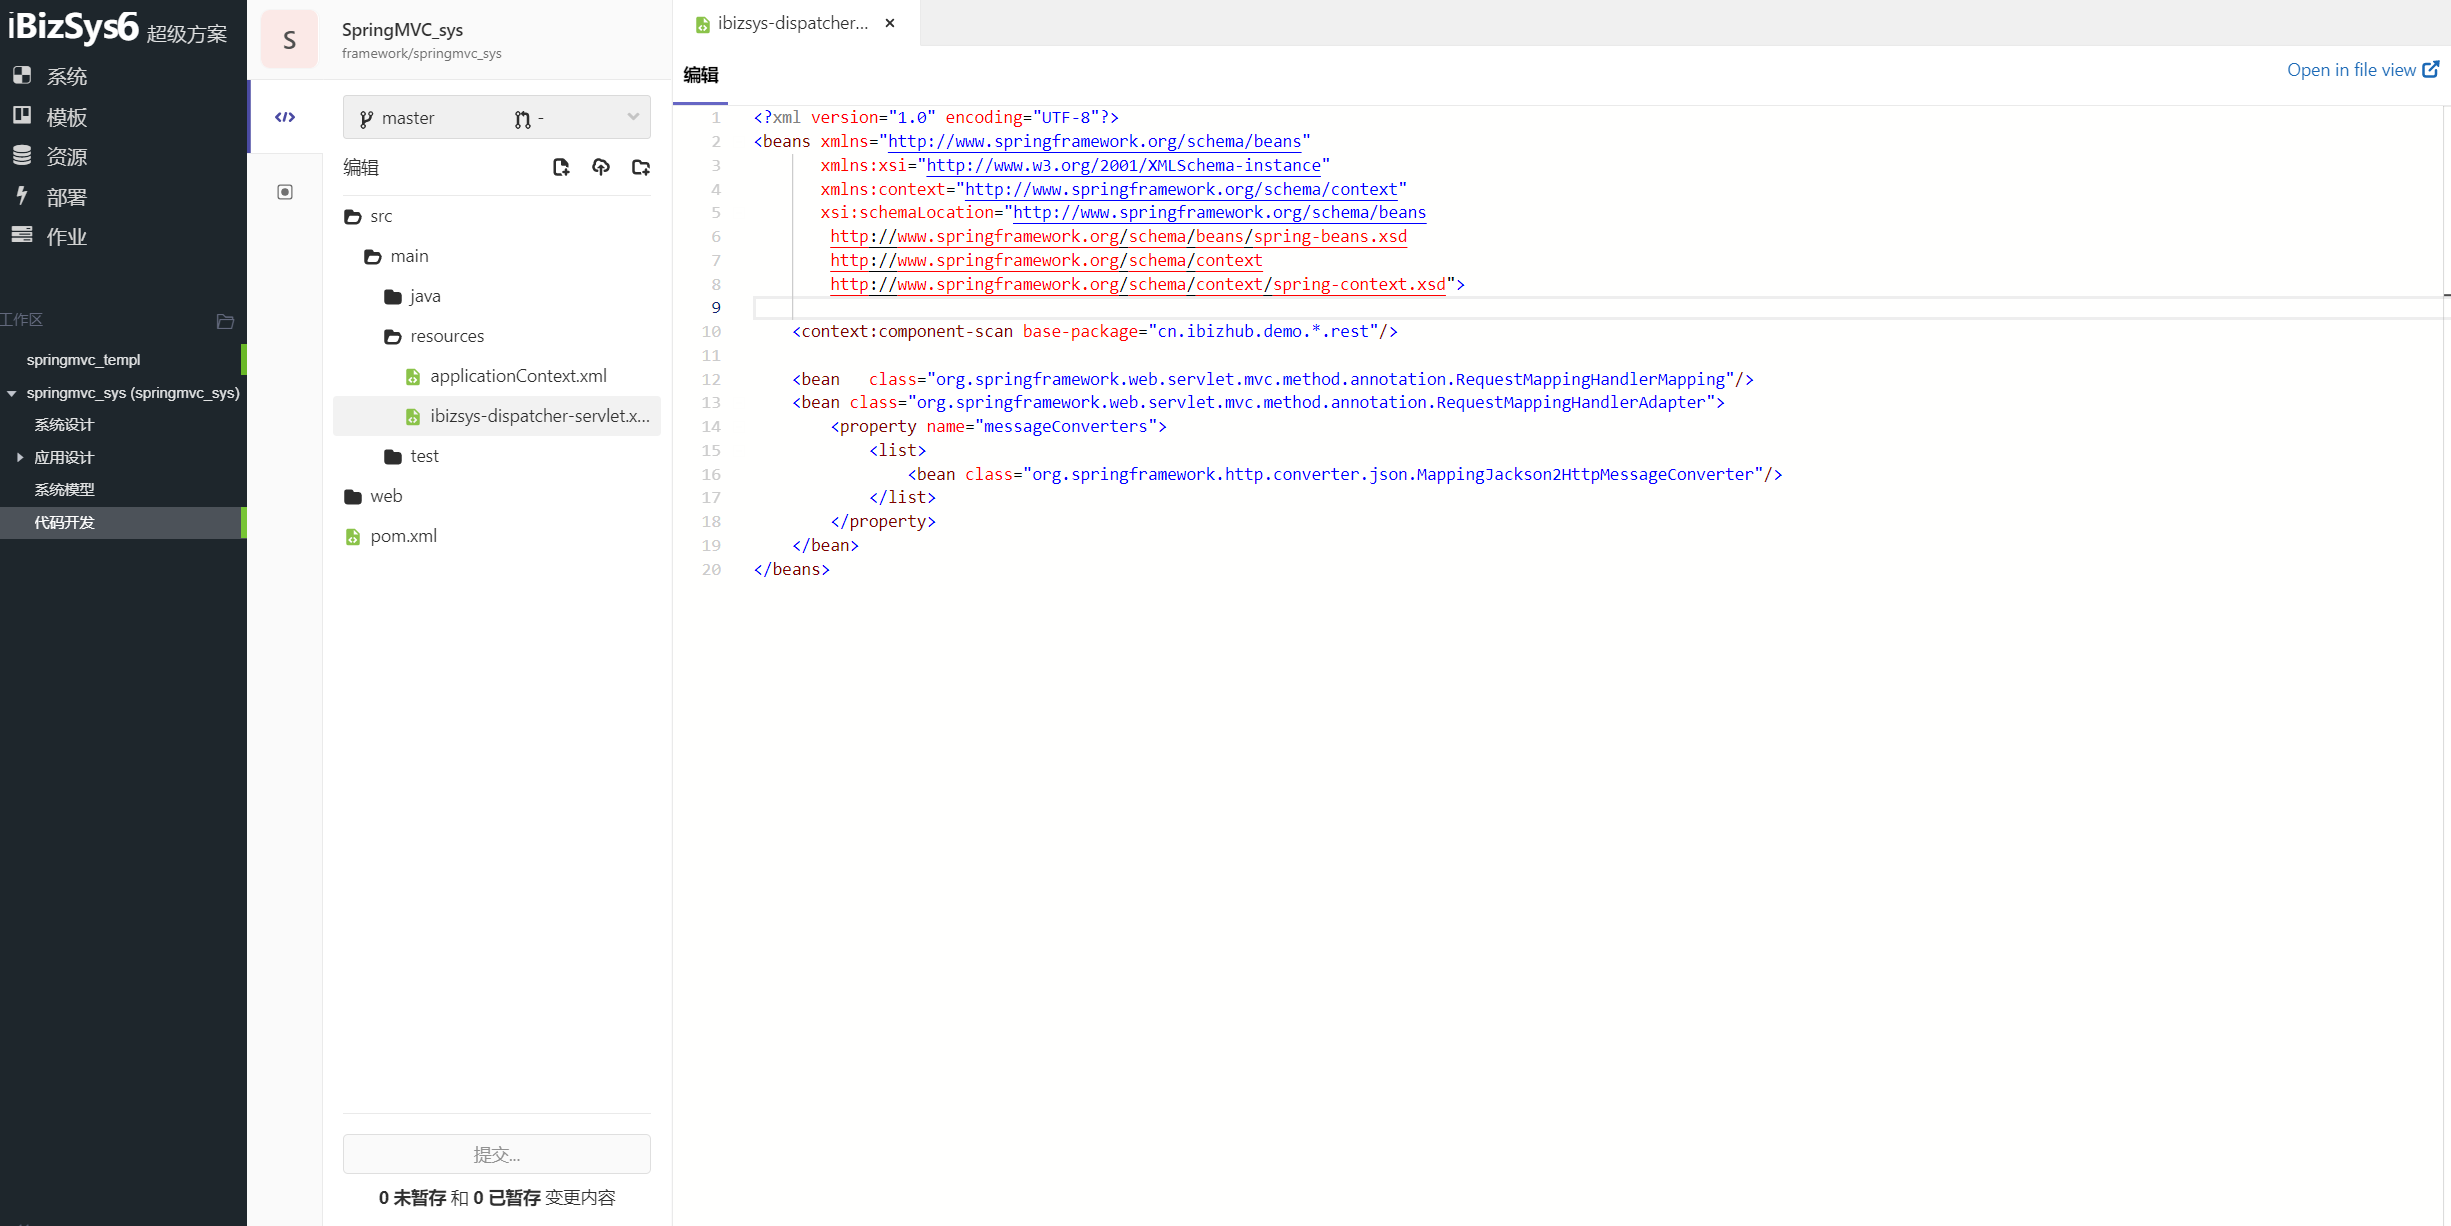2451x1226 pixels.
Task: Click the closing </beans> tag line
Action: 791,569
